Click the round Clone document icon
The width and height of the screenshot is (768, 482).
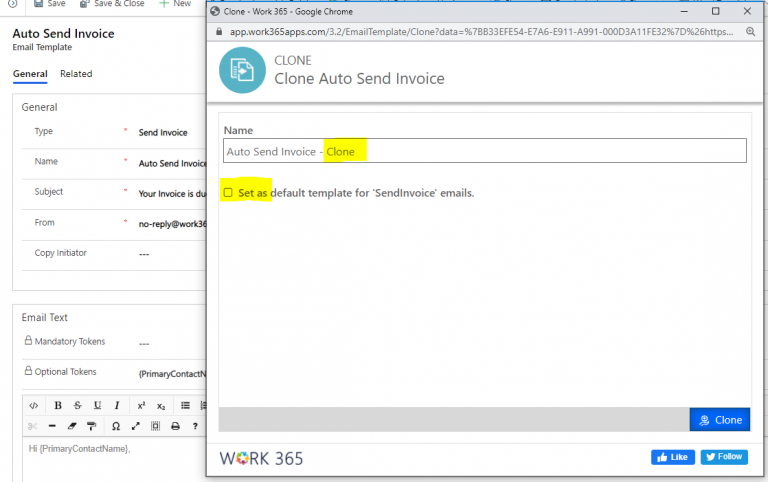pos(242,70)
